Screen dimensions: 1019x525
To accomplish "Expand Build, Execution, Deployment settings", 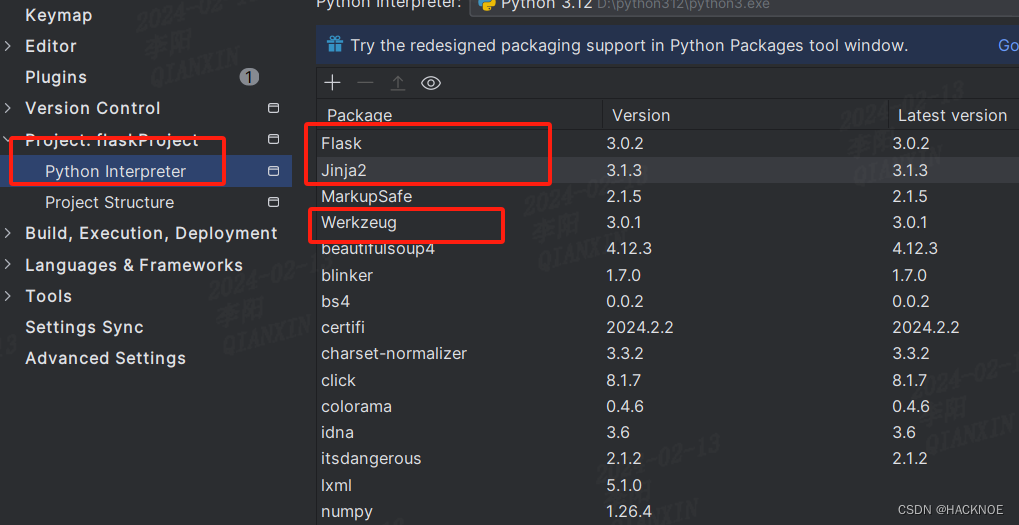I will click(8, 233).
